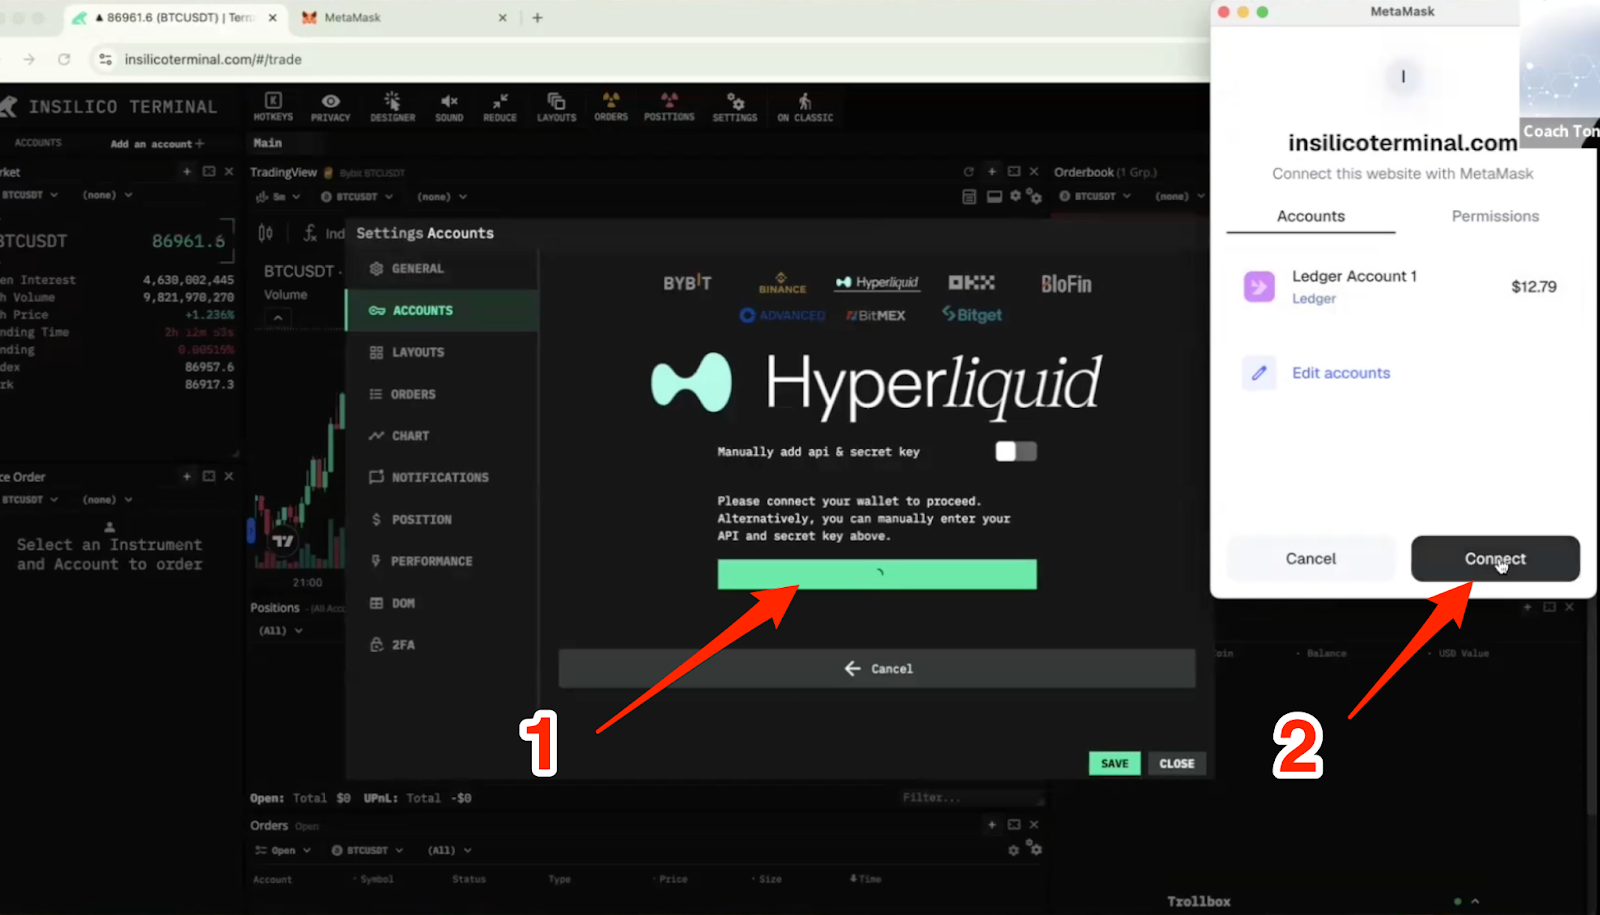Select the General settings section
1600x915 pixels.
pos(442,268)
